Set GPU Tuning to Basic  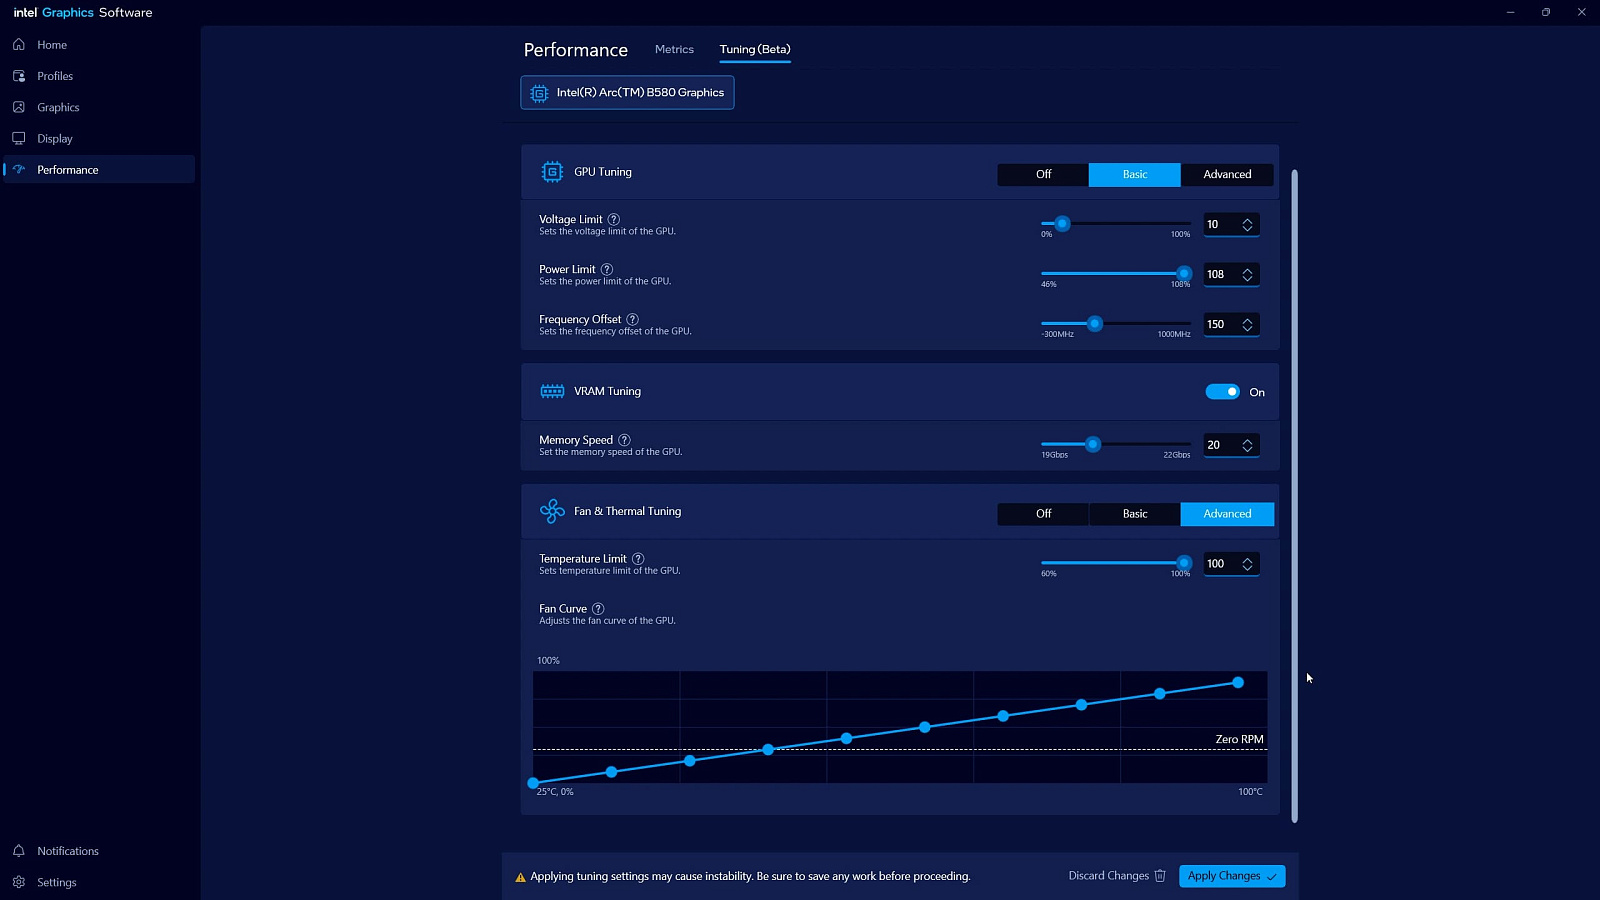[x=1135, y=174]
